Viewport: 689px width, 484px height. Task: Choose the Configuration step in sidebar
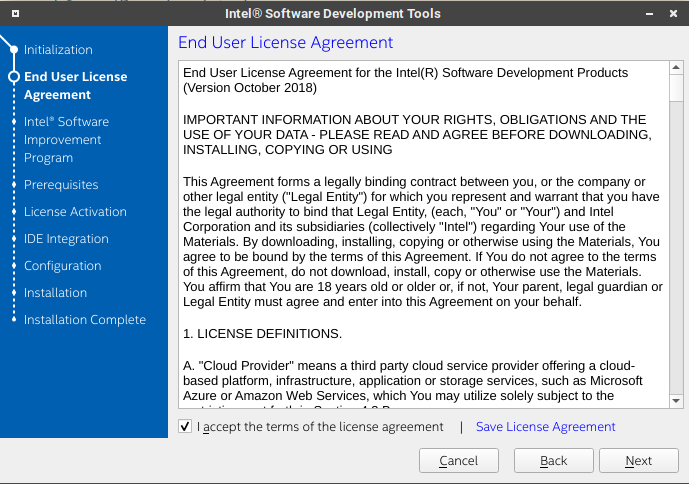(62, 266)
